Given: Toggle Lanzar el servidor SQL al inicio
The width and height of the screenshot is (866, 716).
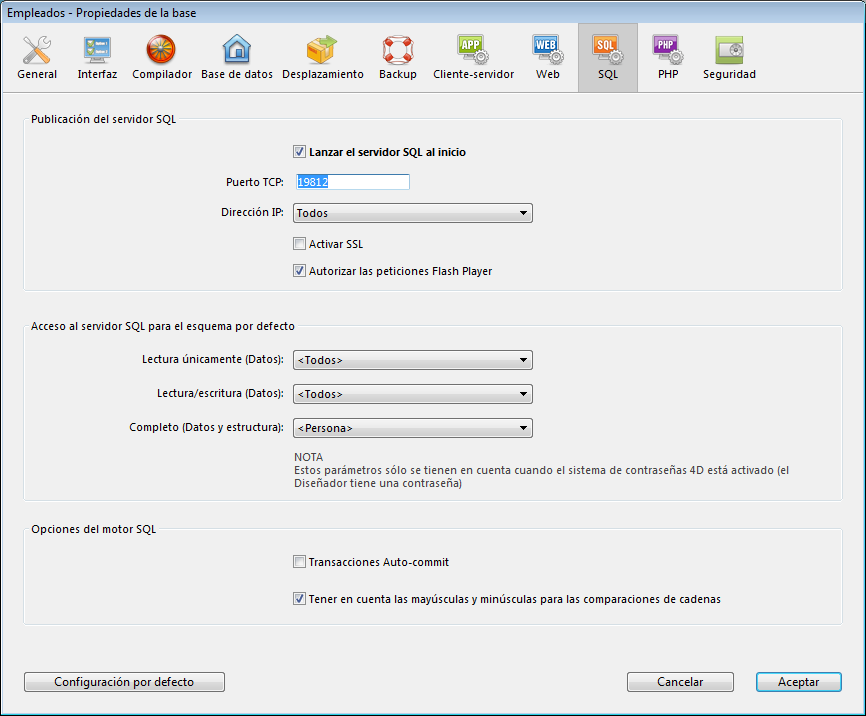Looking at the screenshot, I should pos(299,152).
